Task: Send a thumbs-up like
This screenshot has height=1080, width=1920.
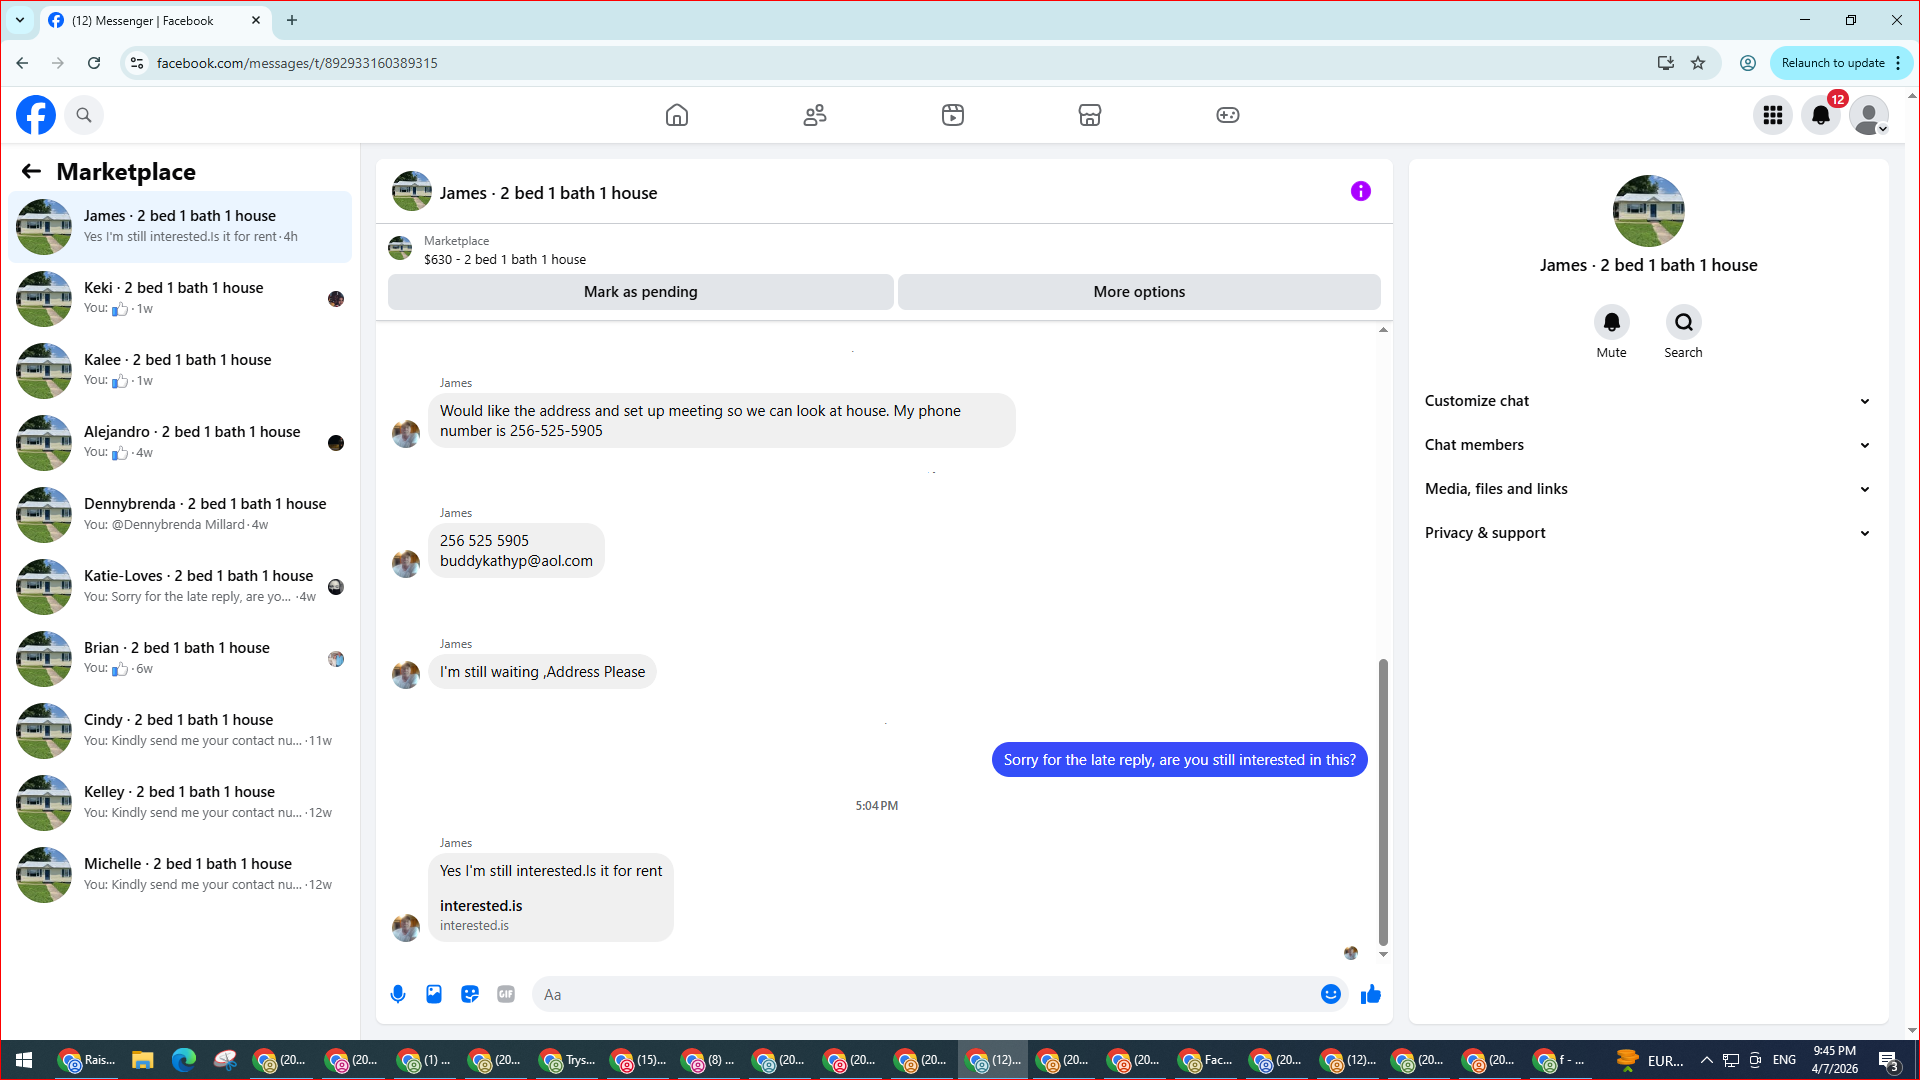Action: click(x=1371, y=994)
